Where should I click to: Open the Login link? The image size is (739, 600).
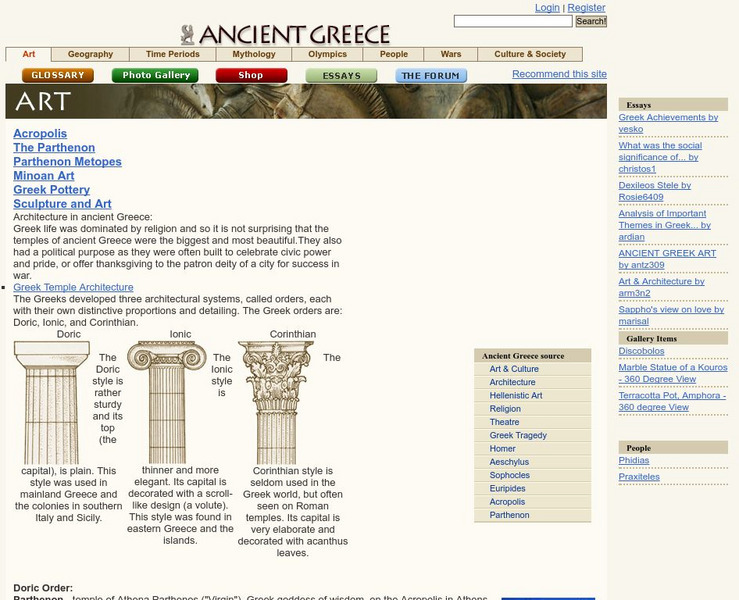(x=547, y=8)
